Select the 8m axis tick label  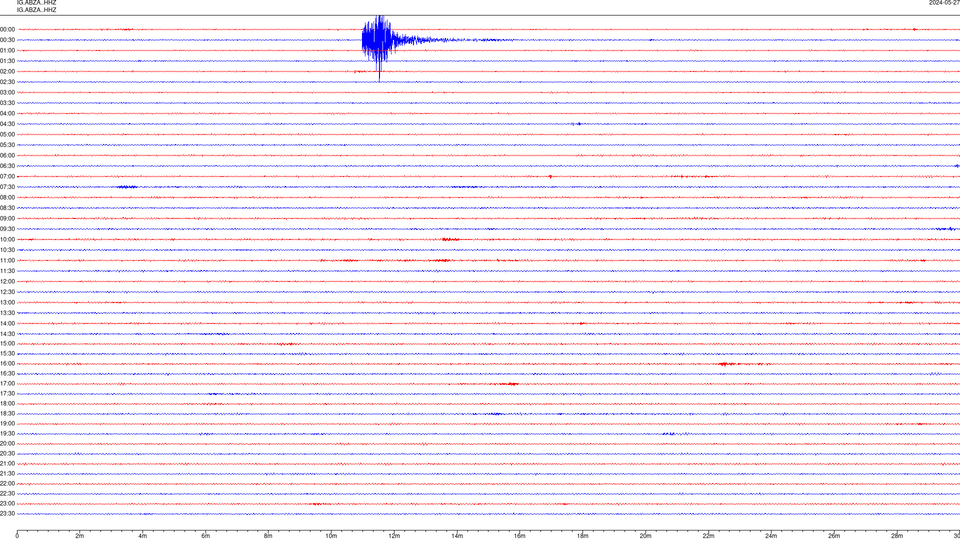coord(268,536)
